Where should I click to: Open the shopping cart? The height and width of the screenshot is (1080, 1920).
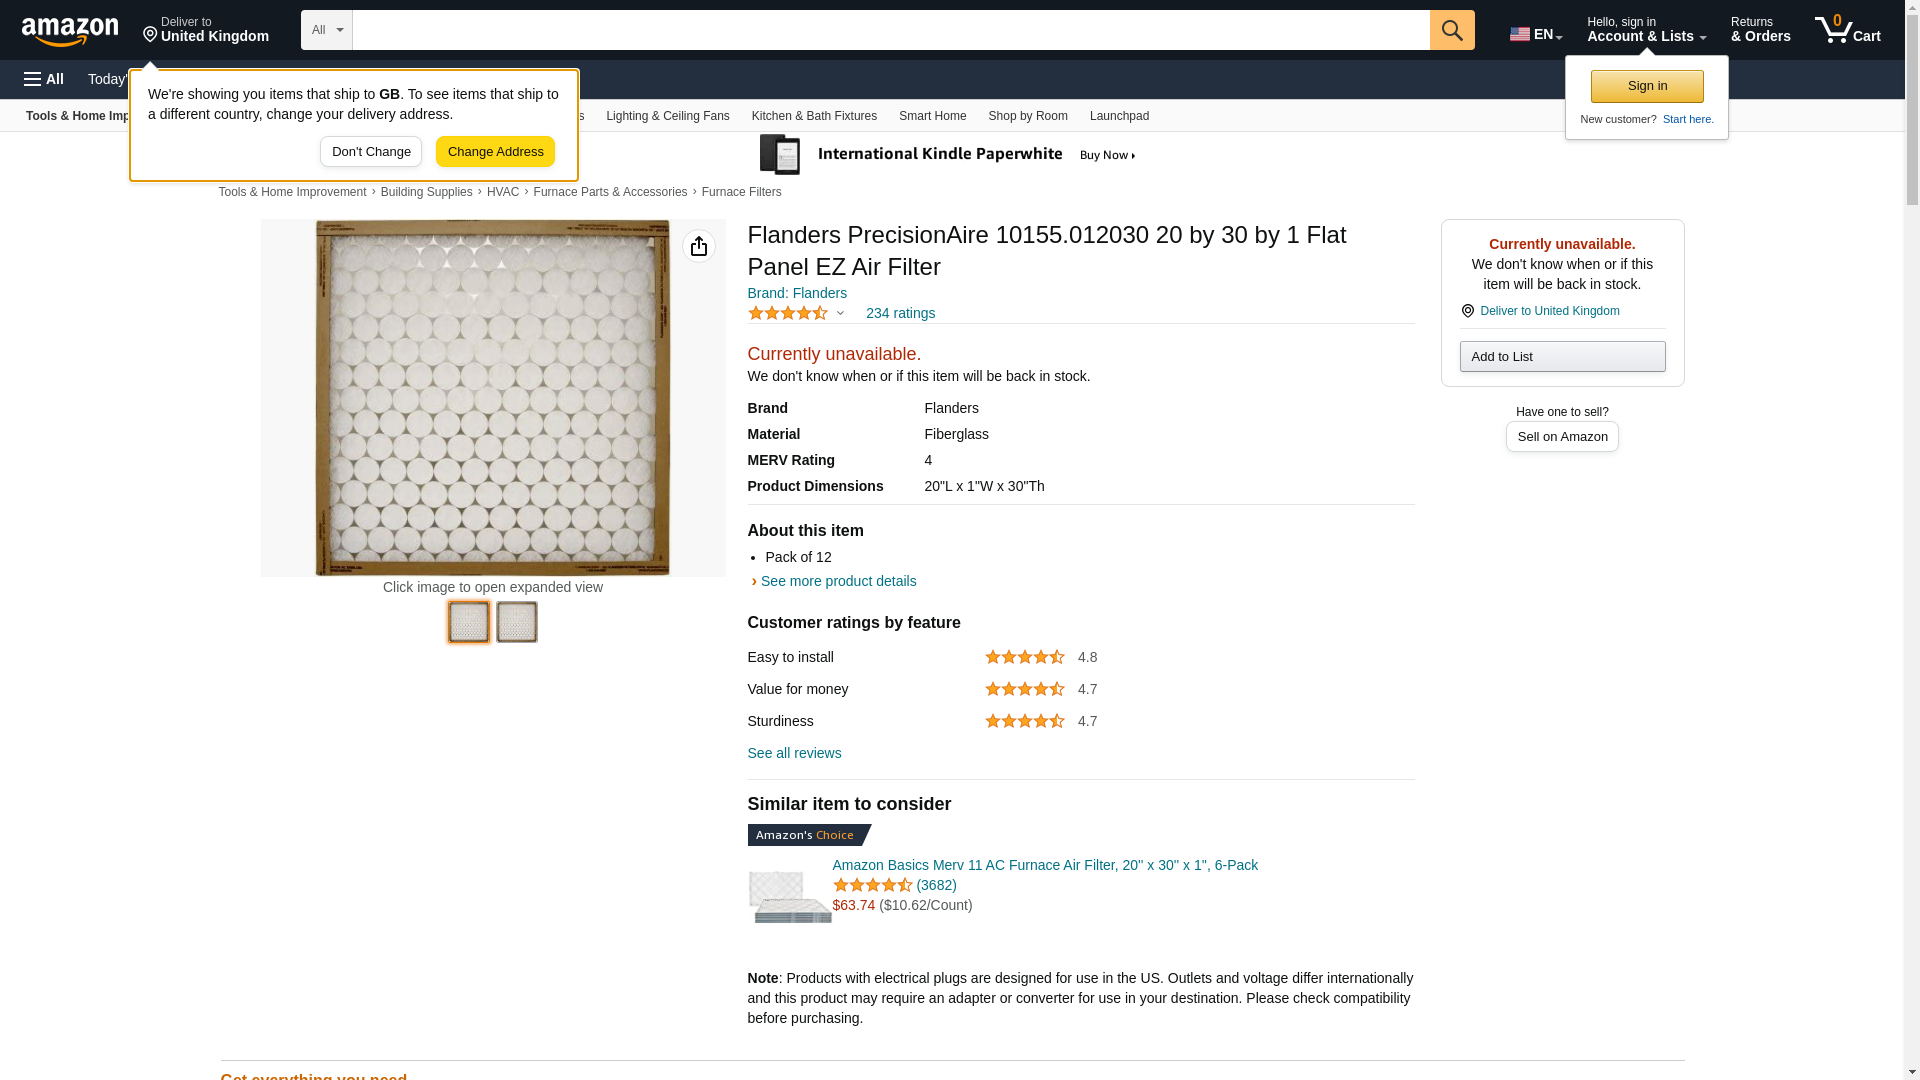click(x=1847, y=30)
